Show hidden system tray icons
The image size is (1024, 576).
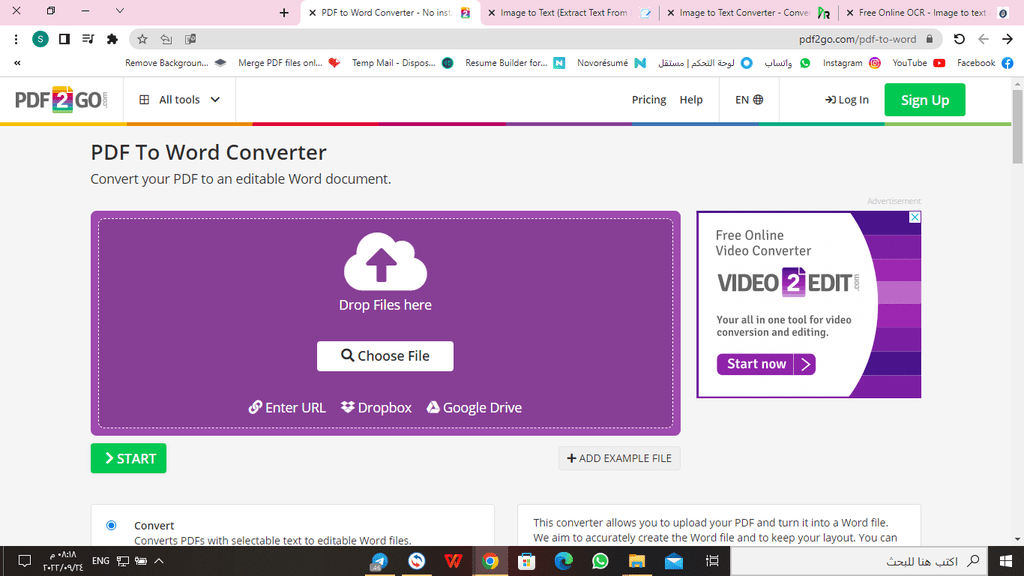(x=159, y=561)
